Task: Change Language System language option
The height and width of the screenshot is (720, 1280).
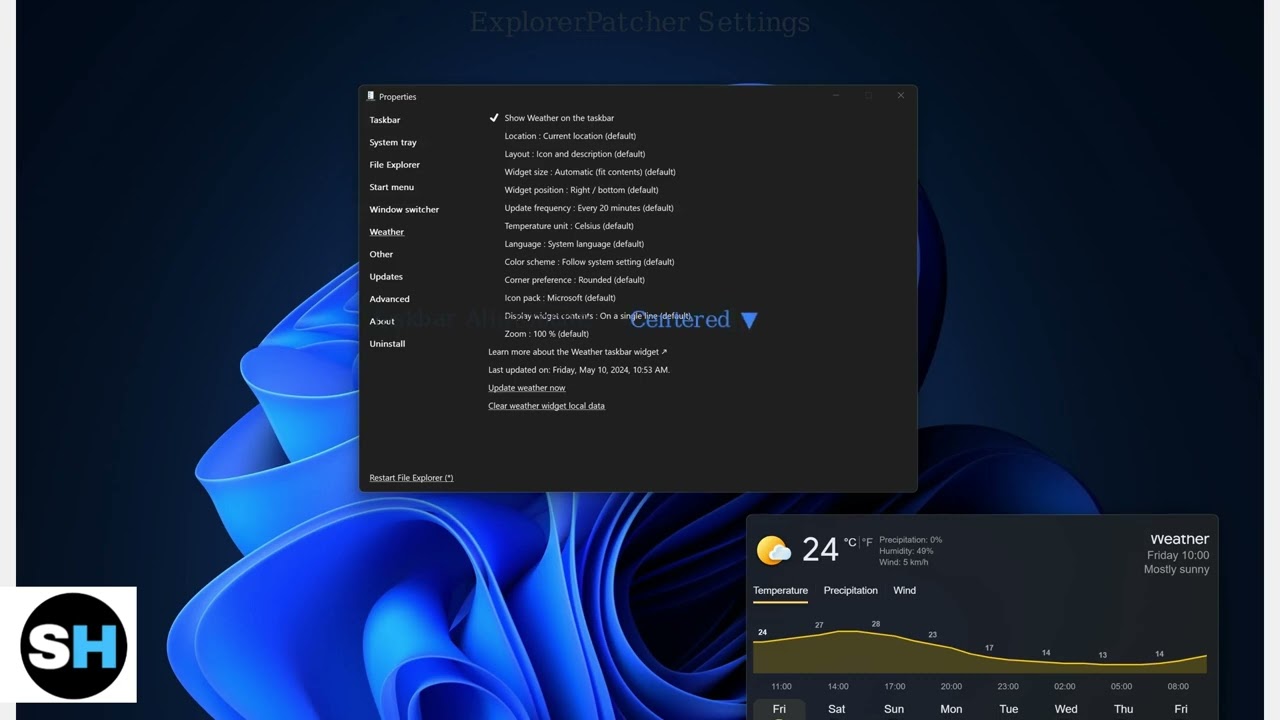Action: pos(574,244)
